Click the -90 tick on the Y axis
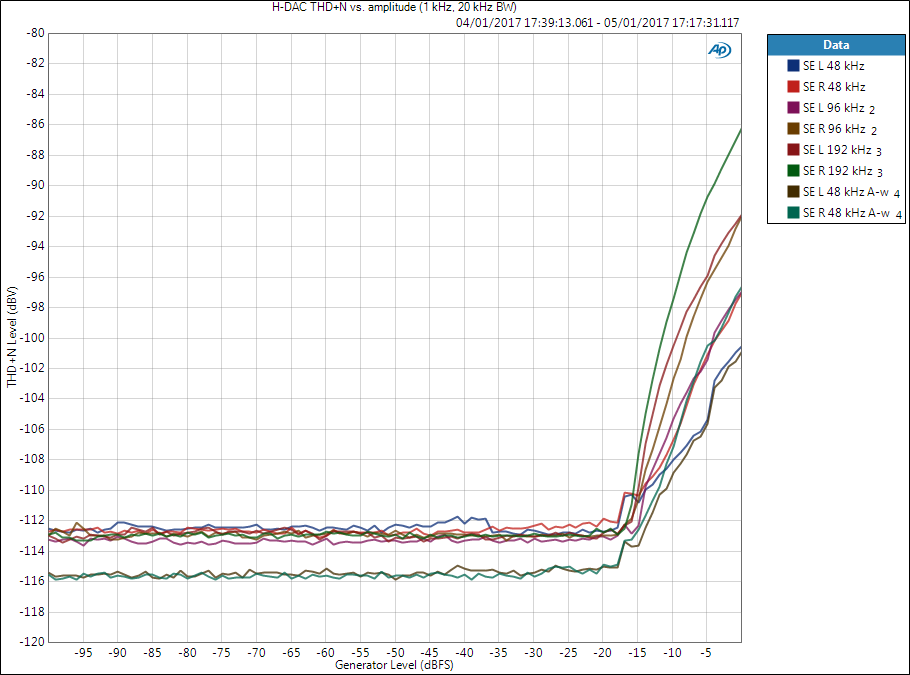The image size is (910, 675). [x=35, y=185]
